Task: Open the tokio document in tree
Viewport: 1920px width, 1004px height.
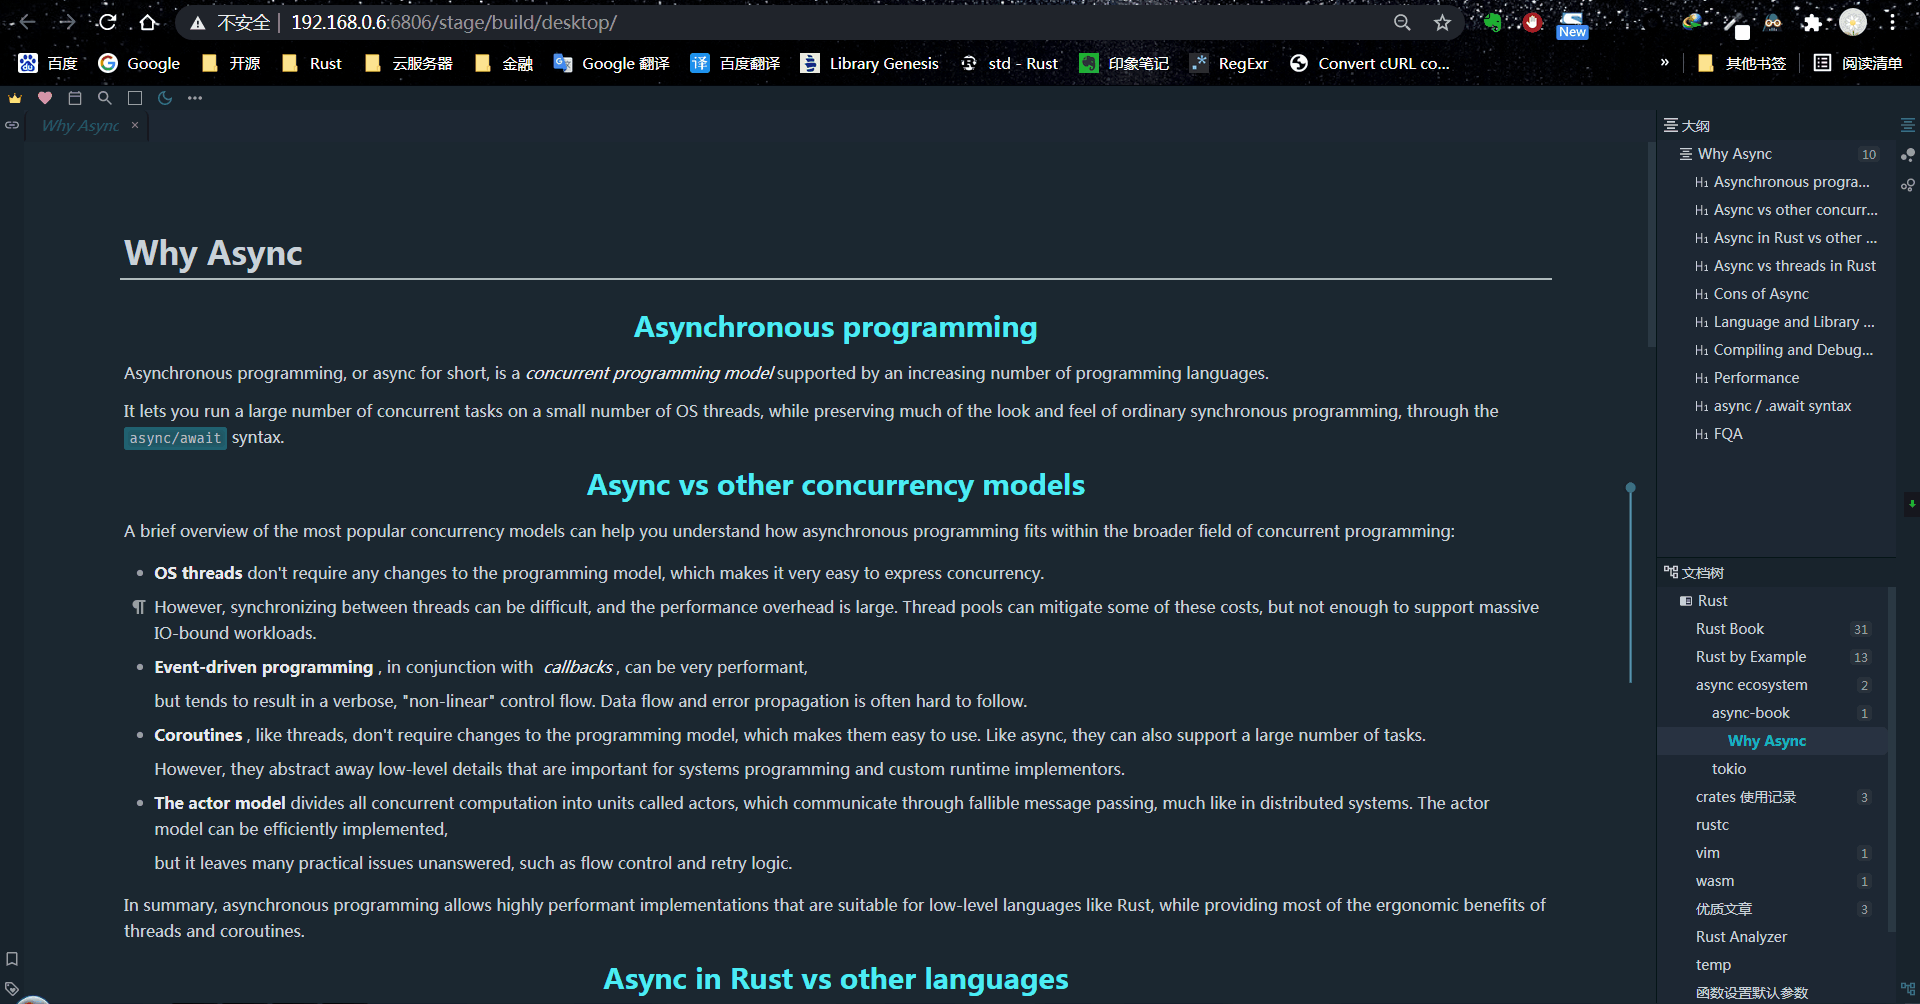Action: click(x=1729, y=769)
